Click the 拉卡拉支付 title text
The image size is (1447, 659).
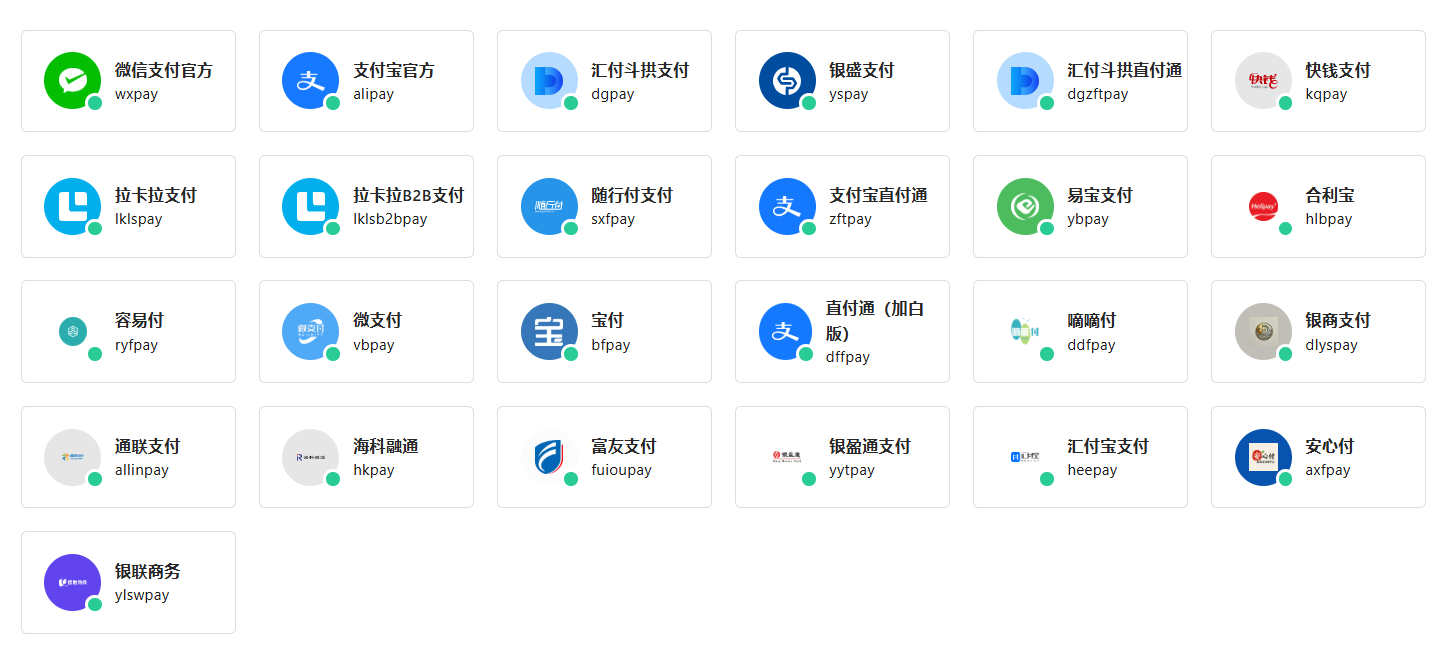[156, 196]
